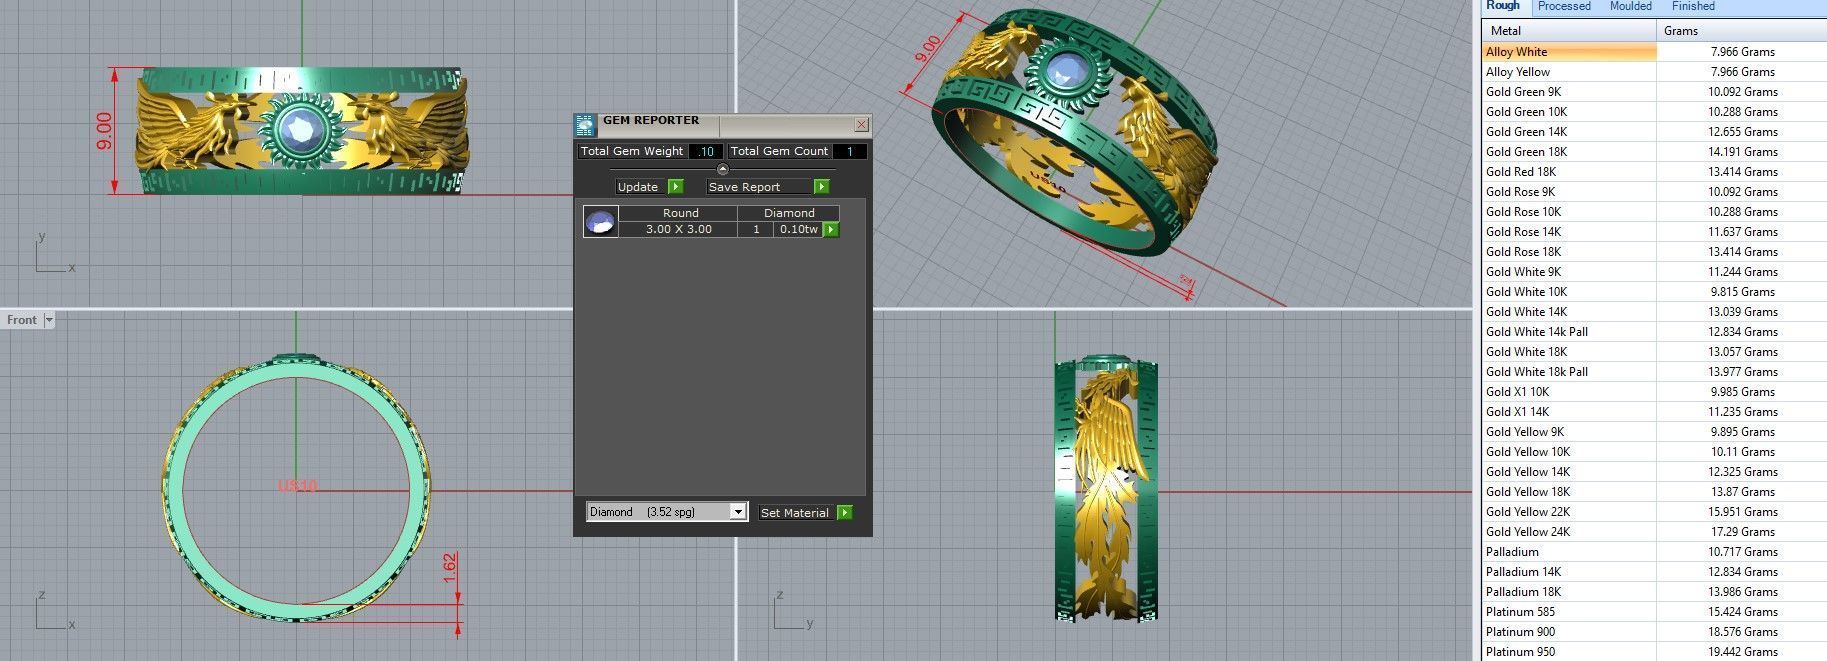This screenshot has width=1827, height=661.
Task: Select the Gold Yellow 14K row
Action: [x=1654, y=472]
